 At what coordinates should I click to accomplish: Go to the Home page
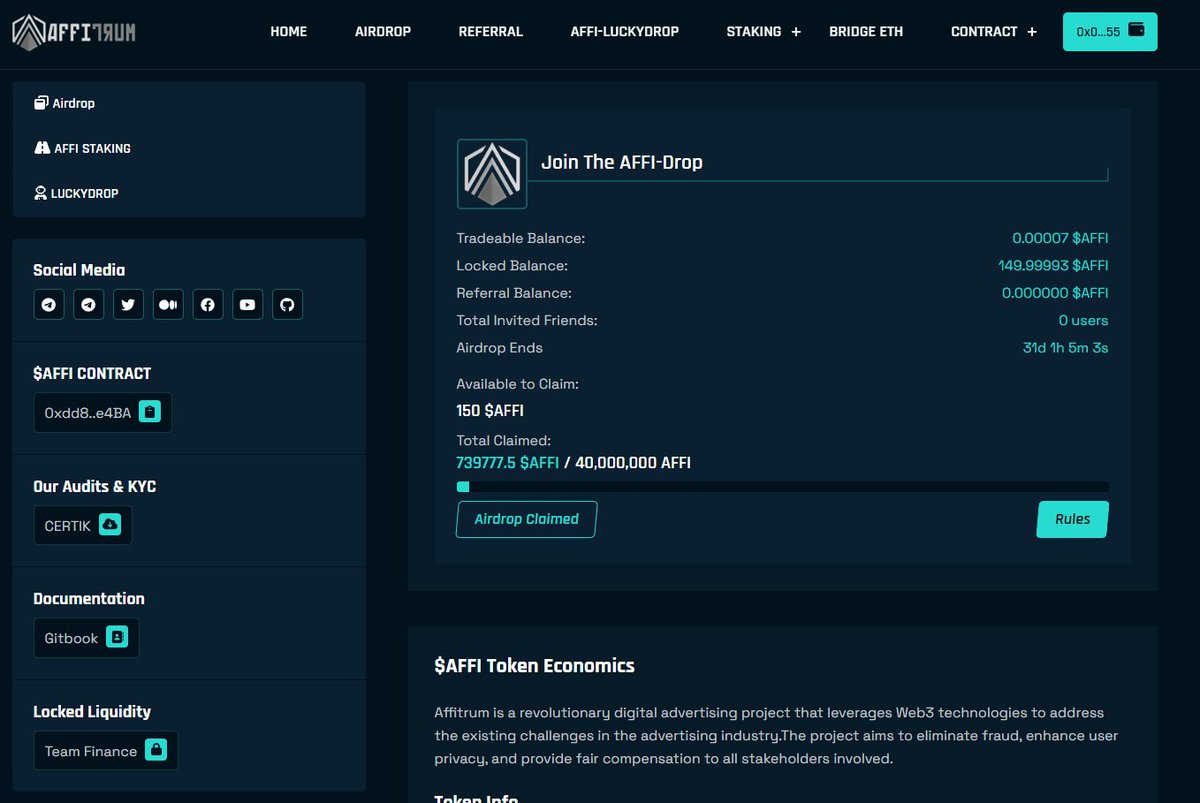[x=289, y=32]
